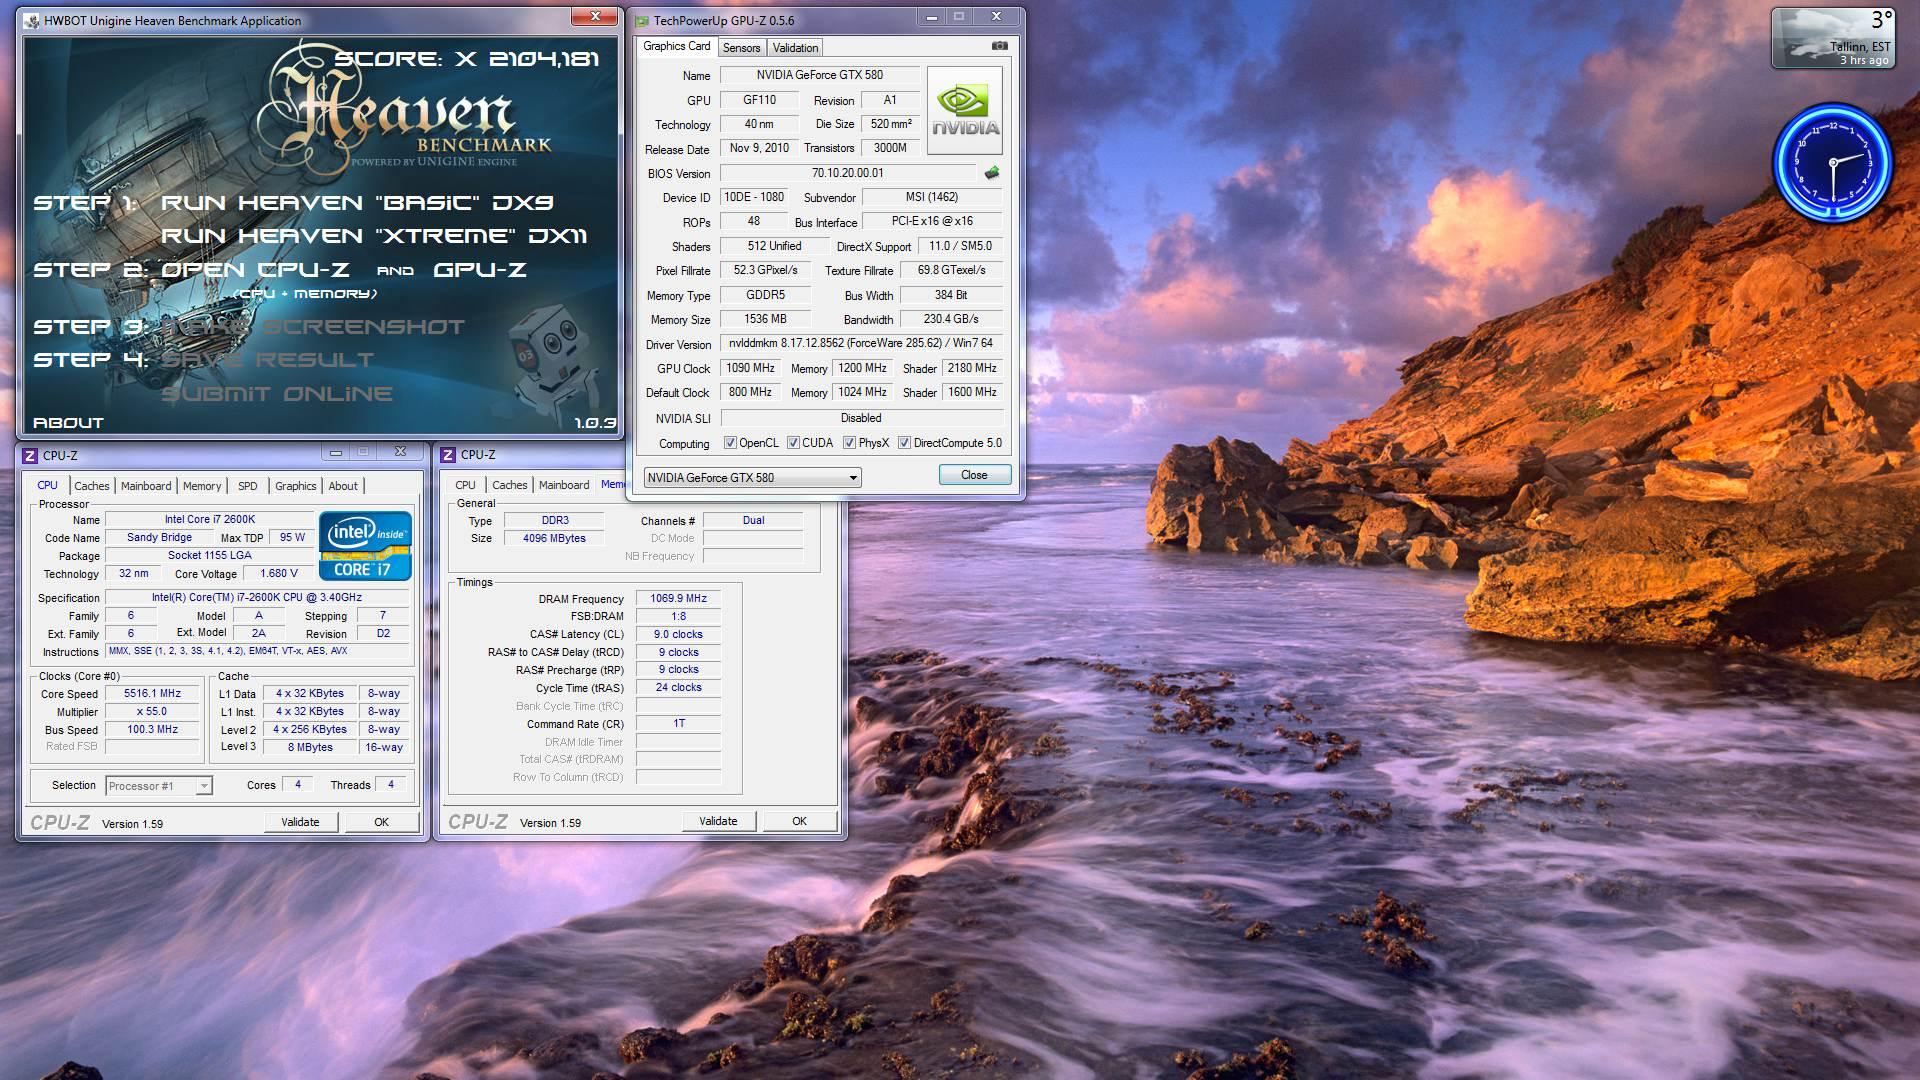Click GPU-Z link in Heaven step 2
The width and height of the screenshot is (1920, 1080).
(x=480, y=270)
